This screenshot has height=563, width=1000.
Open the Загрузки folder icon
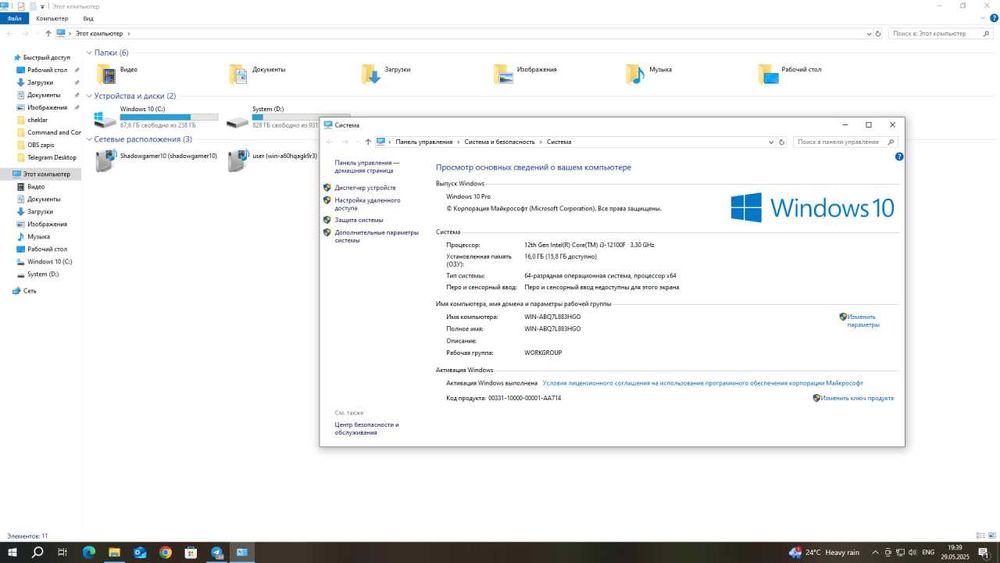pos(371,75)
